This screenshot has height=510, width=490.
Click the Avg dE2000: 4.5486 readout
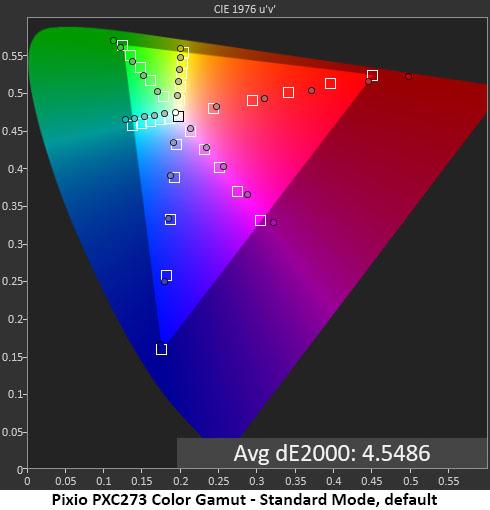click(332, 453)
